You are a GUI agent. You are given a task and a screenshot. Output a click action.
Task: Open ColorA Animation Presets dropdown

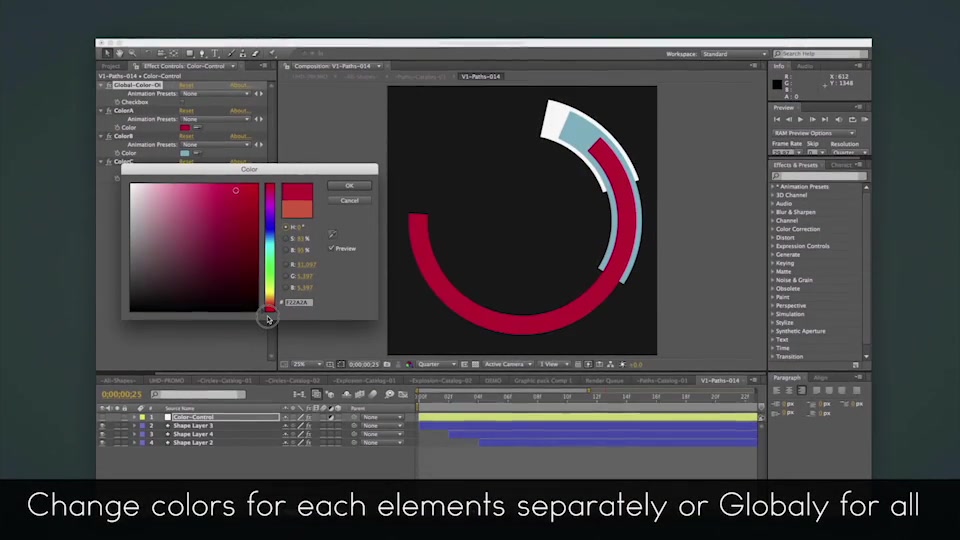pos(216,119)
